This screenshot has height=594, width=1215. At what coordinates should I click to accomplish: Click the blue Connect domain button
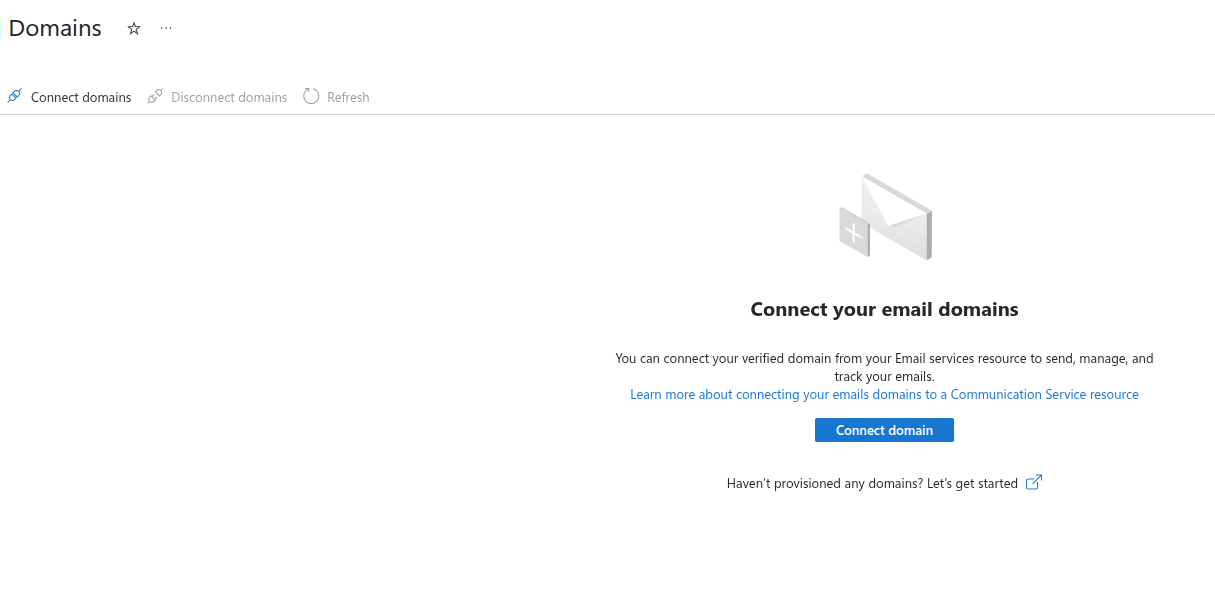pyautogui.click(x=884, y=430)
